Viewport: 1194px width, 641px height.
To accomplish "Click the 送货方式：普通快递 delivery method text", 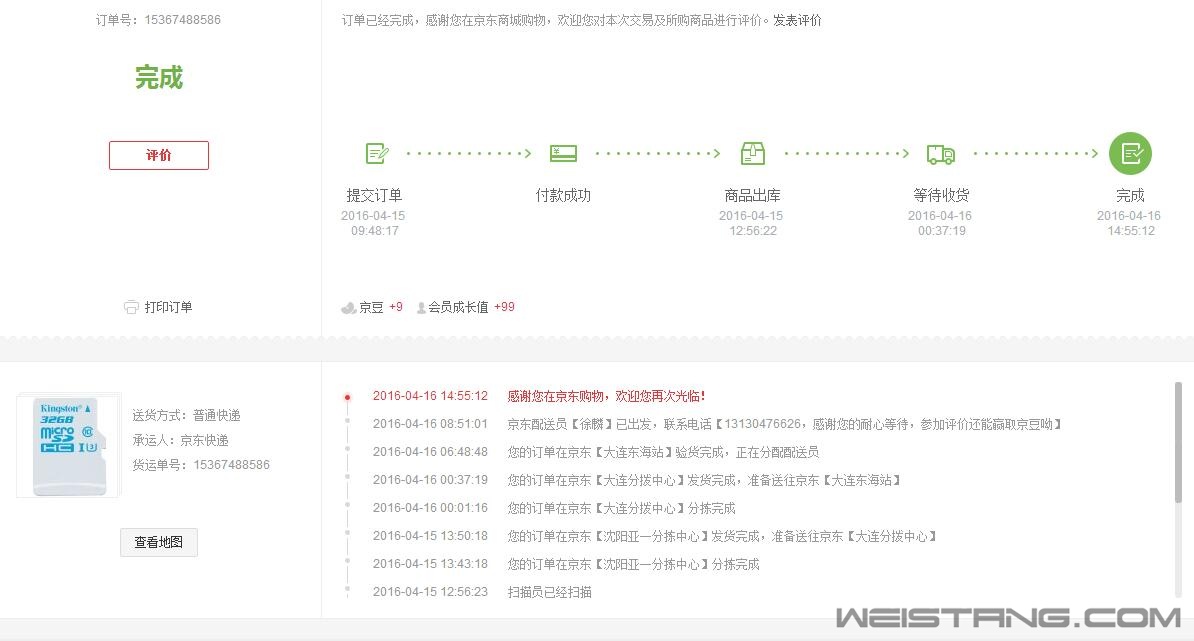I will [x=187, y=415].
